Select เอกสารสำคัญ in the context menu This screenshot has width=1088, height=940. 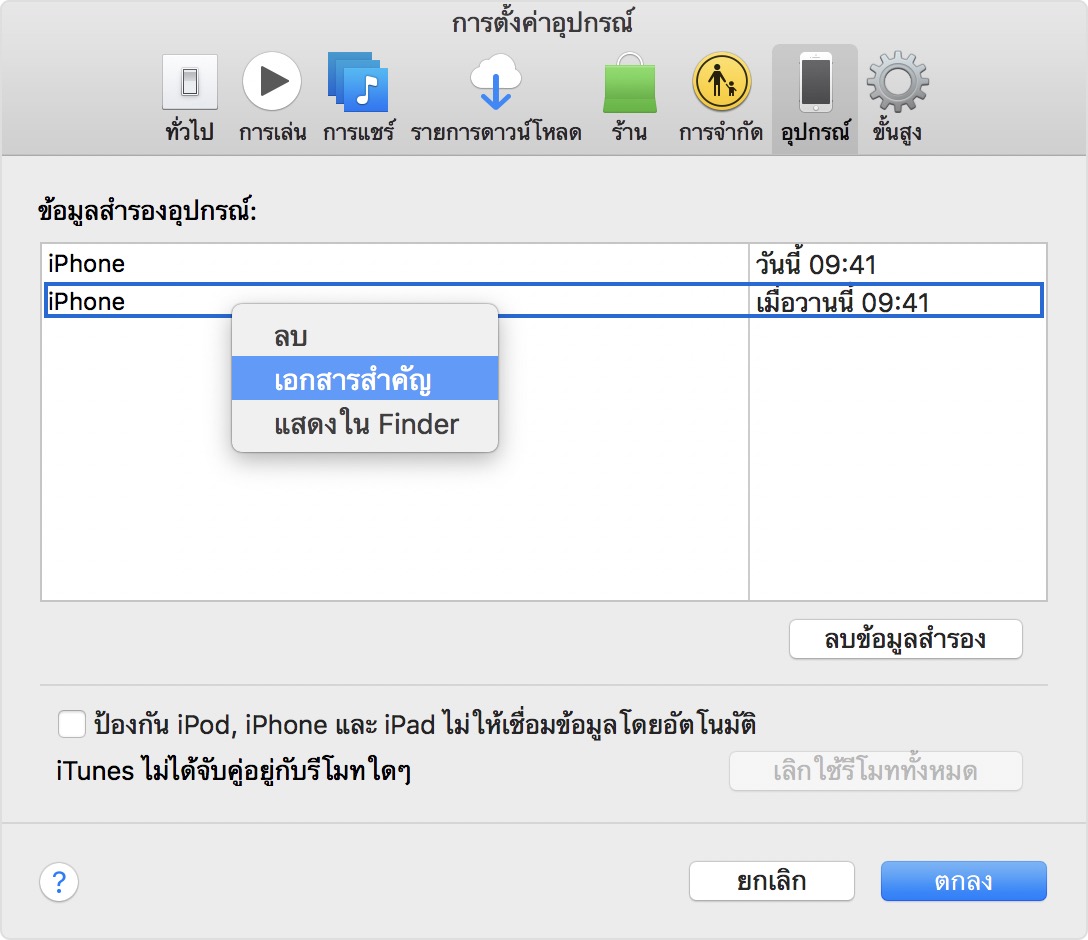point(363,380)
